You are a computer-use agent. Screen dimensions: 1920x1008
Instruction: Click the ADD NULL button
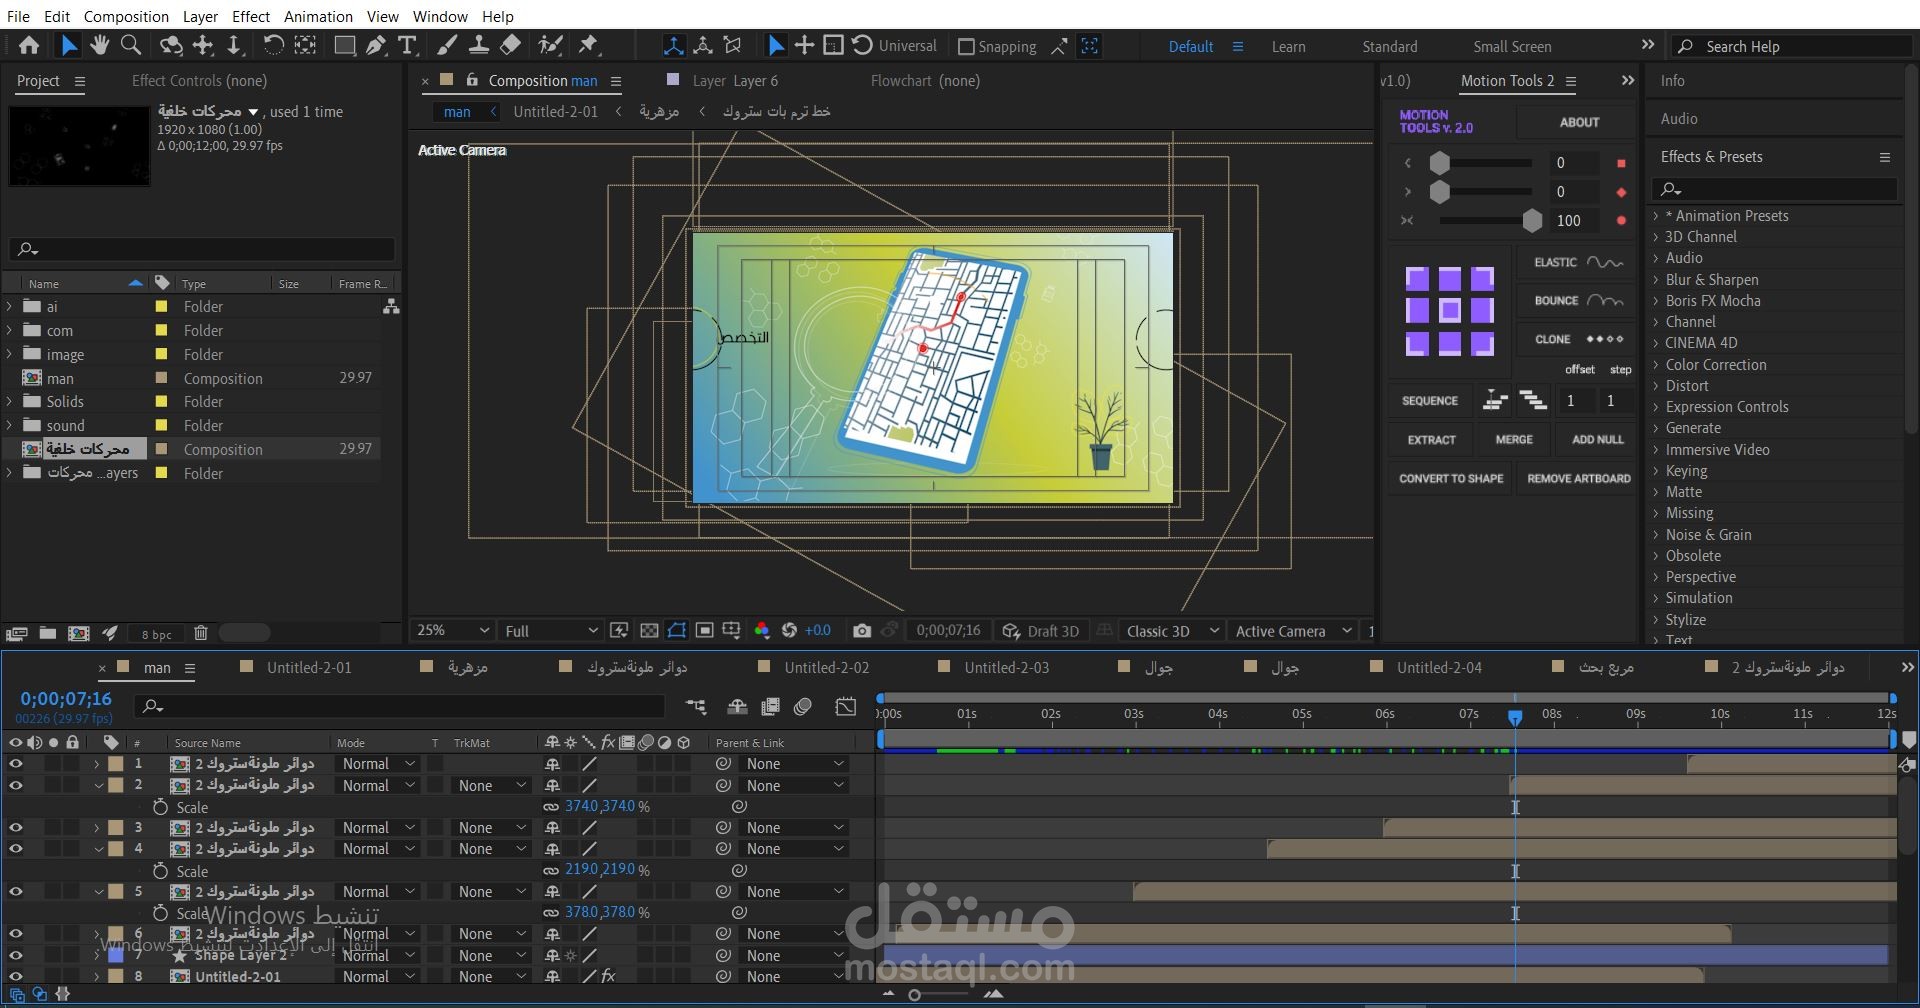tap(1597, 440)
